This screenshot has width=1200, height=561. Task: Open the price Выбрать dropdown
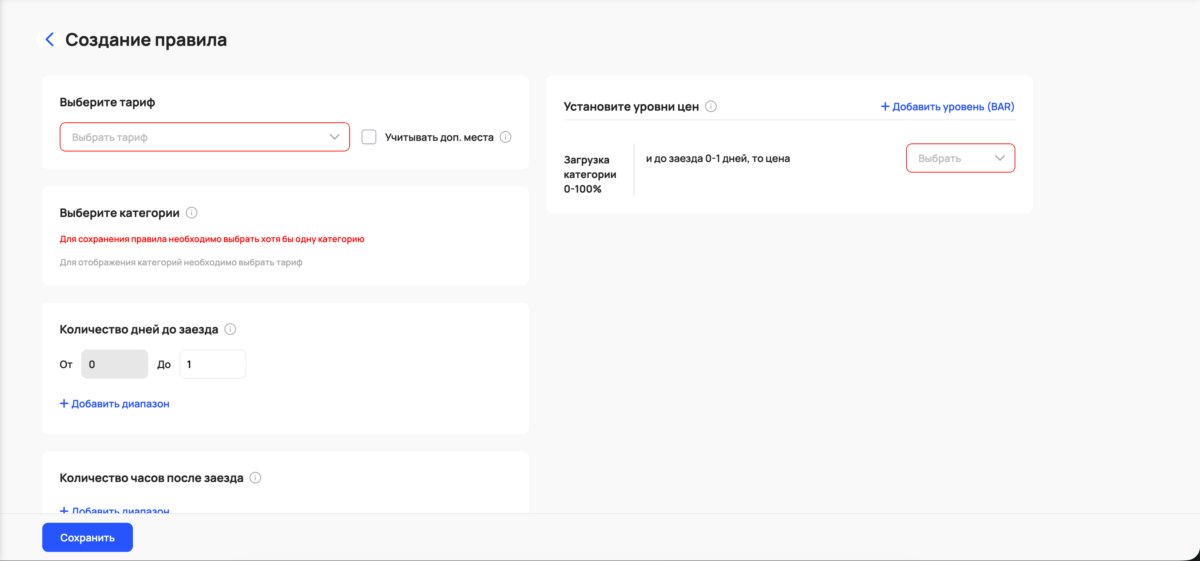(950, 158)
